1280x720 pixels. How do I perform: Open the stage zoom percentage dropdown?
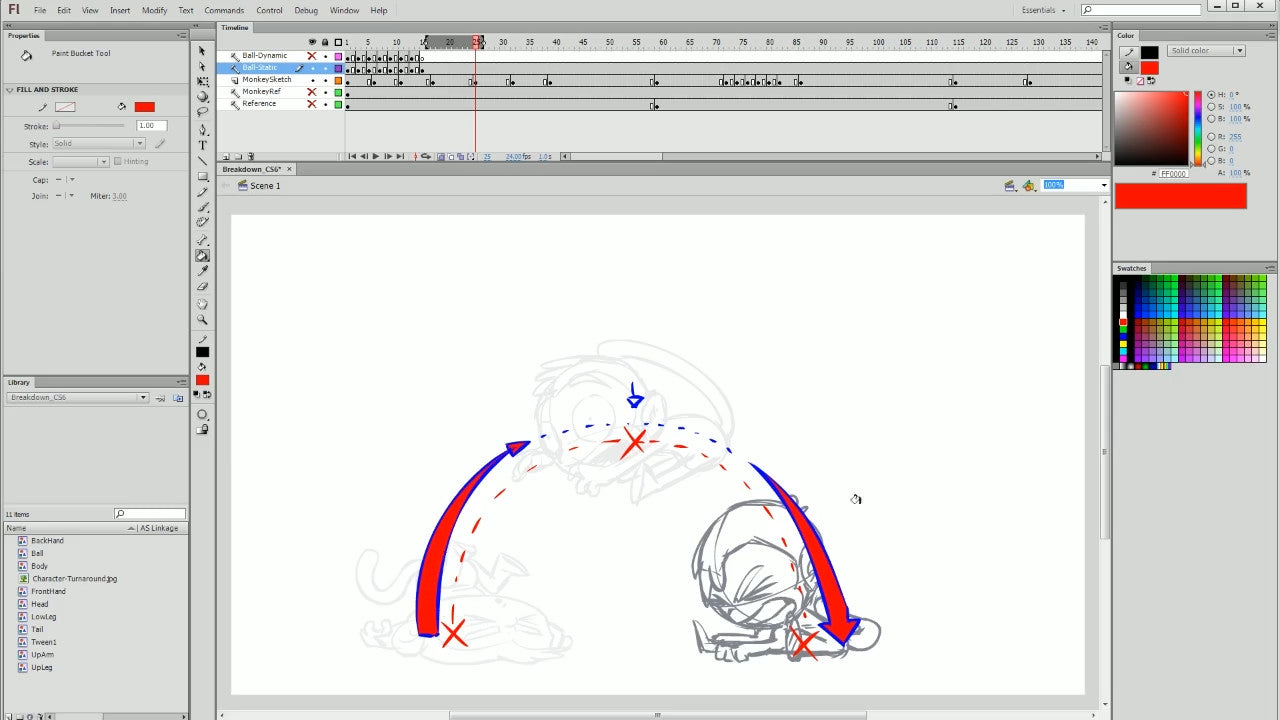click(x=1103, y=185)
